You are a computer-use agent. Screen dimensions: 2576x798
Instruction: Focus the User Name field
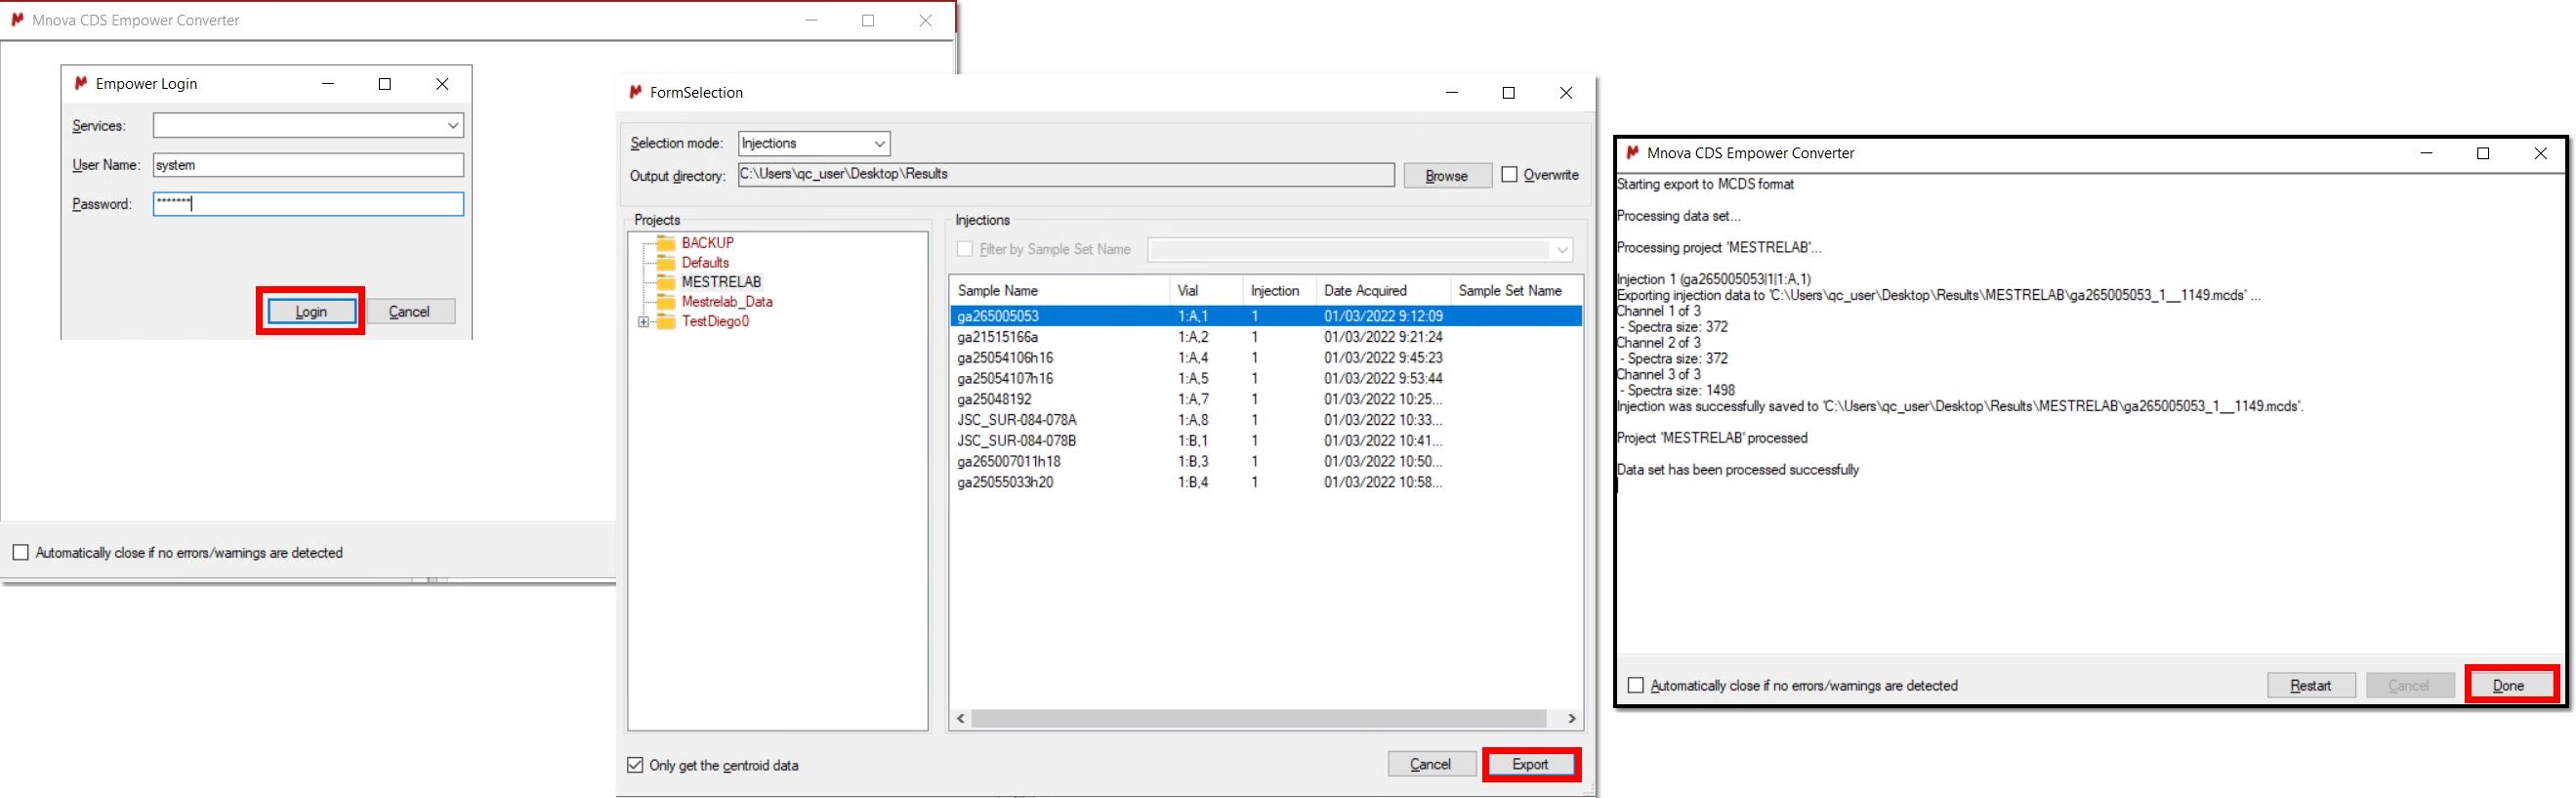click(x=308, y=165)
